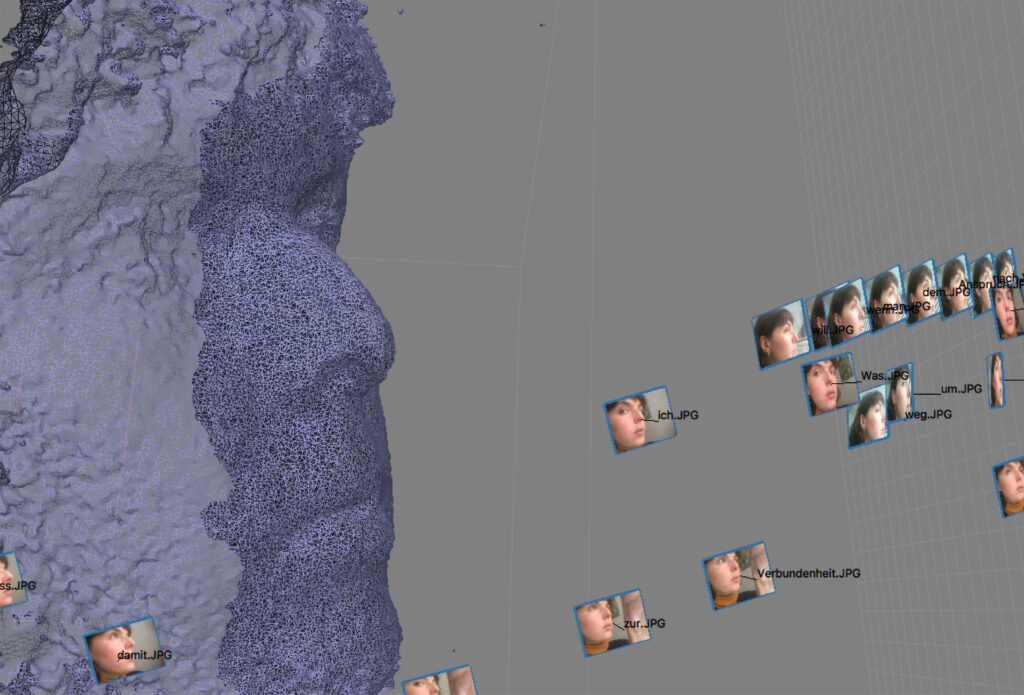The height and width of the screenshot is (695, 1024).
Task: Click the 'weg.JPG' camera label
Action: point(928,414)
